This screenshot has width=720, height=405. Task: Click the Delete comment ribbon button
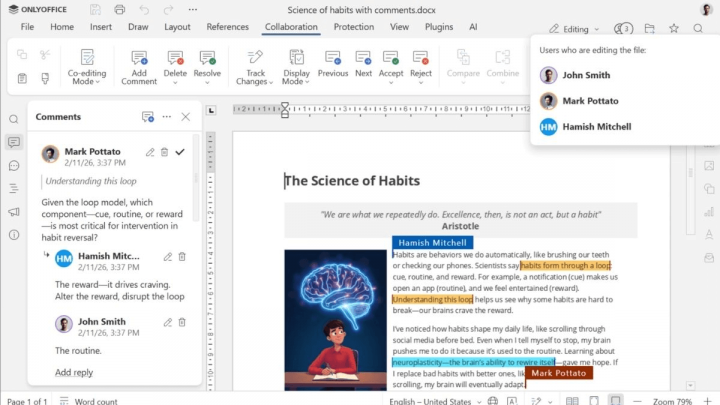(x=175, y=63)
